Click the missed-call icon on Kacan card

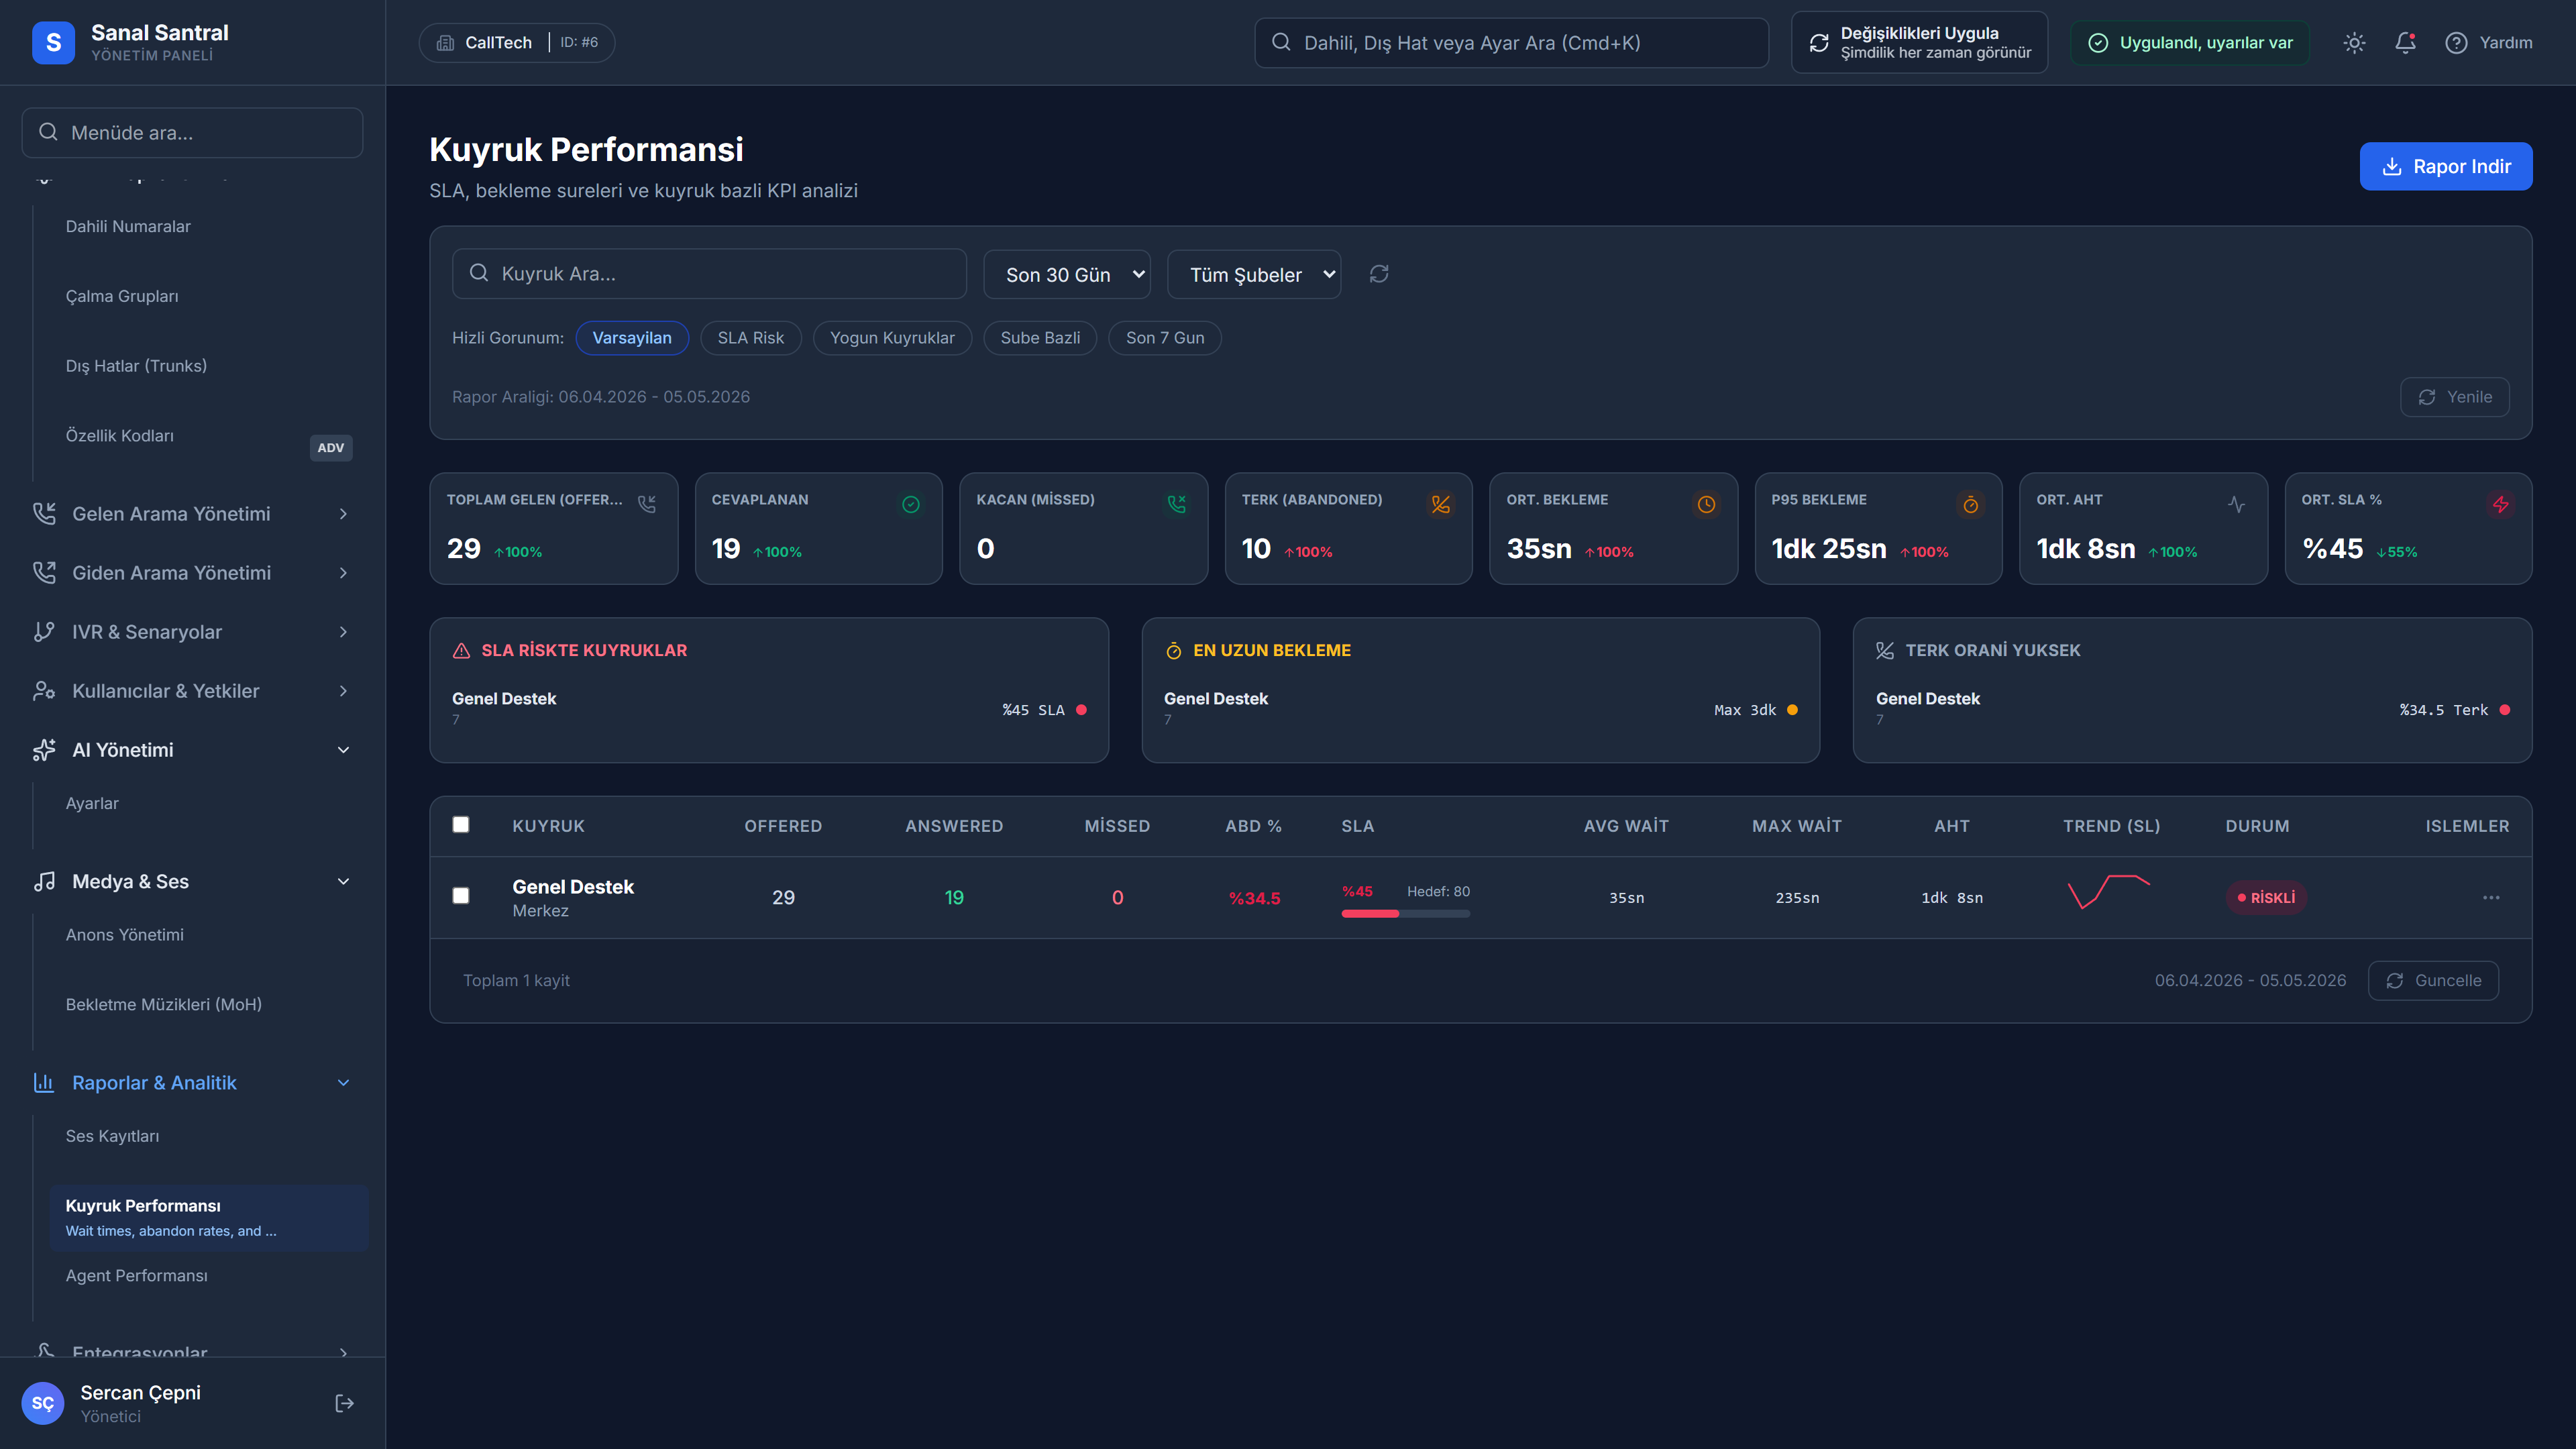(1176, 504)
